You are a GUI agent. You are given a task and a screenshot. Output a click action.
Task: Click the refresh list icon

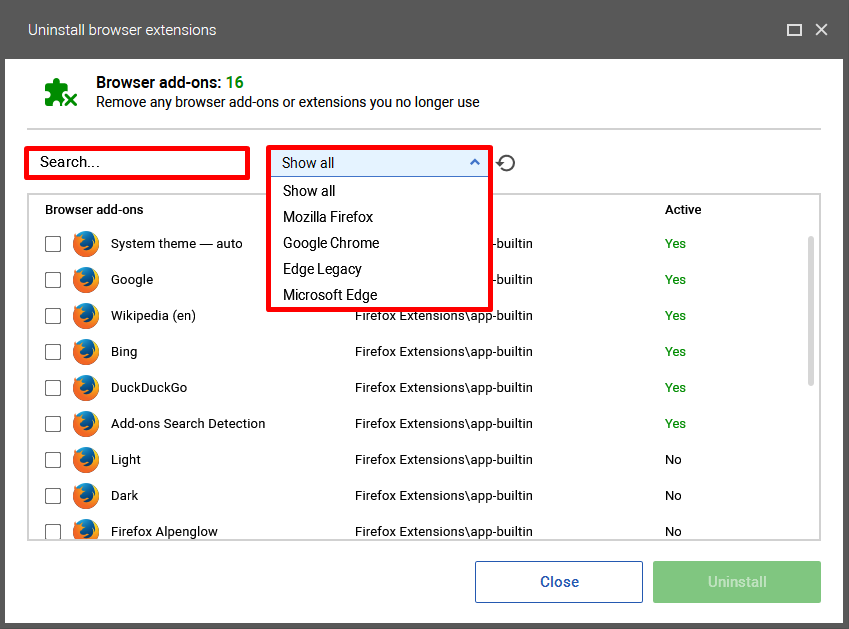coord(506,163)
